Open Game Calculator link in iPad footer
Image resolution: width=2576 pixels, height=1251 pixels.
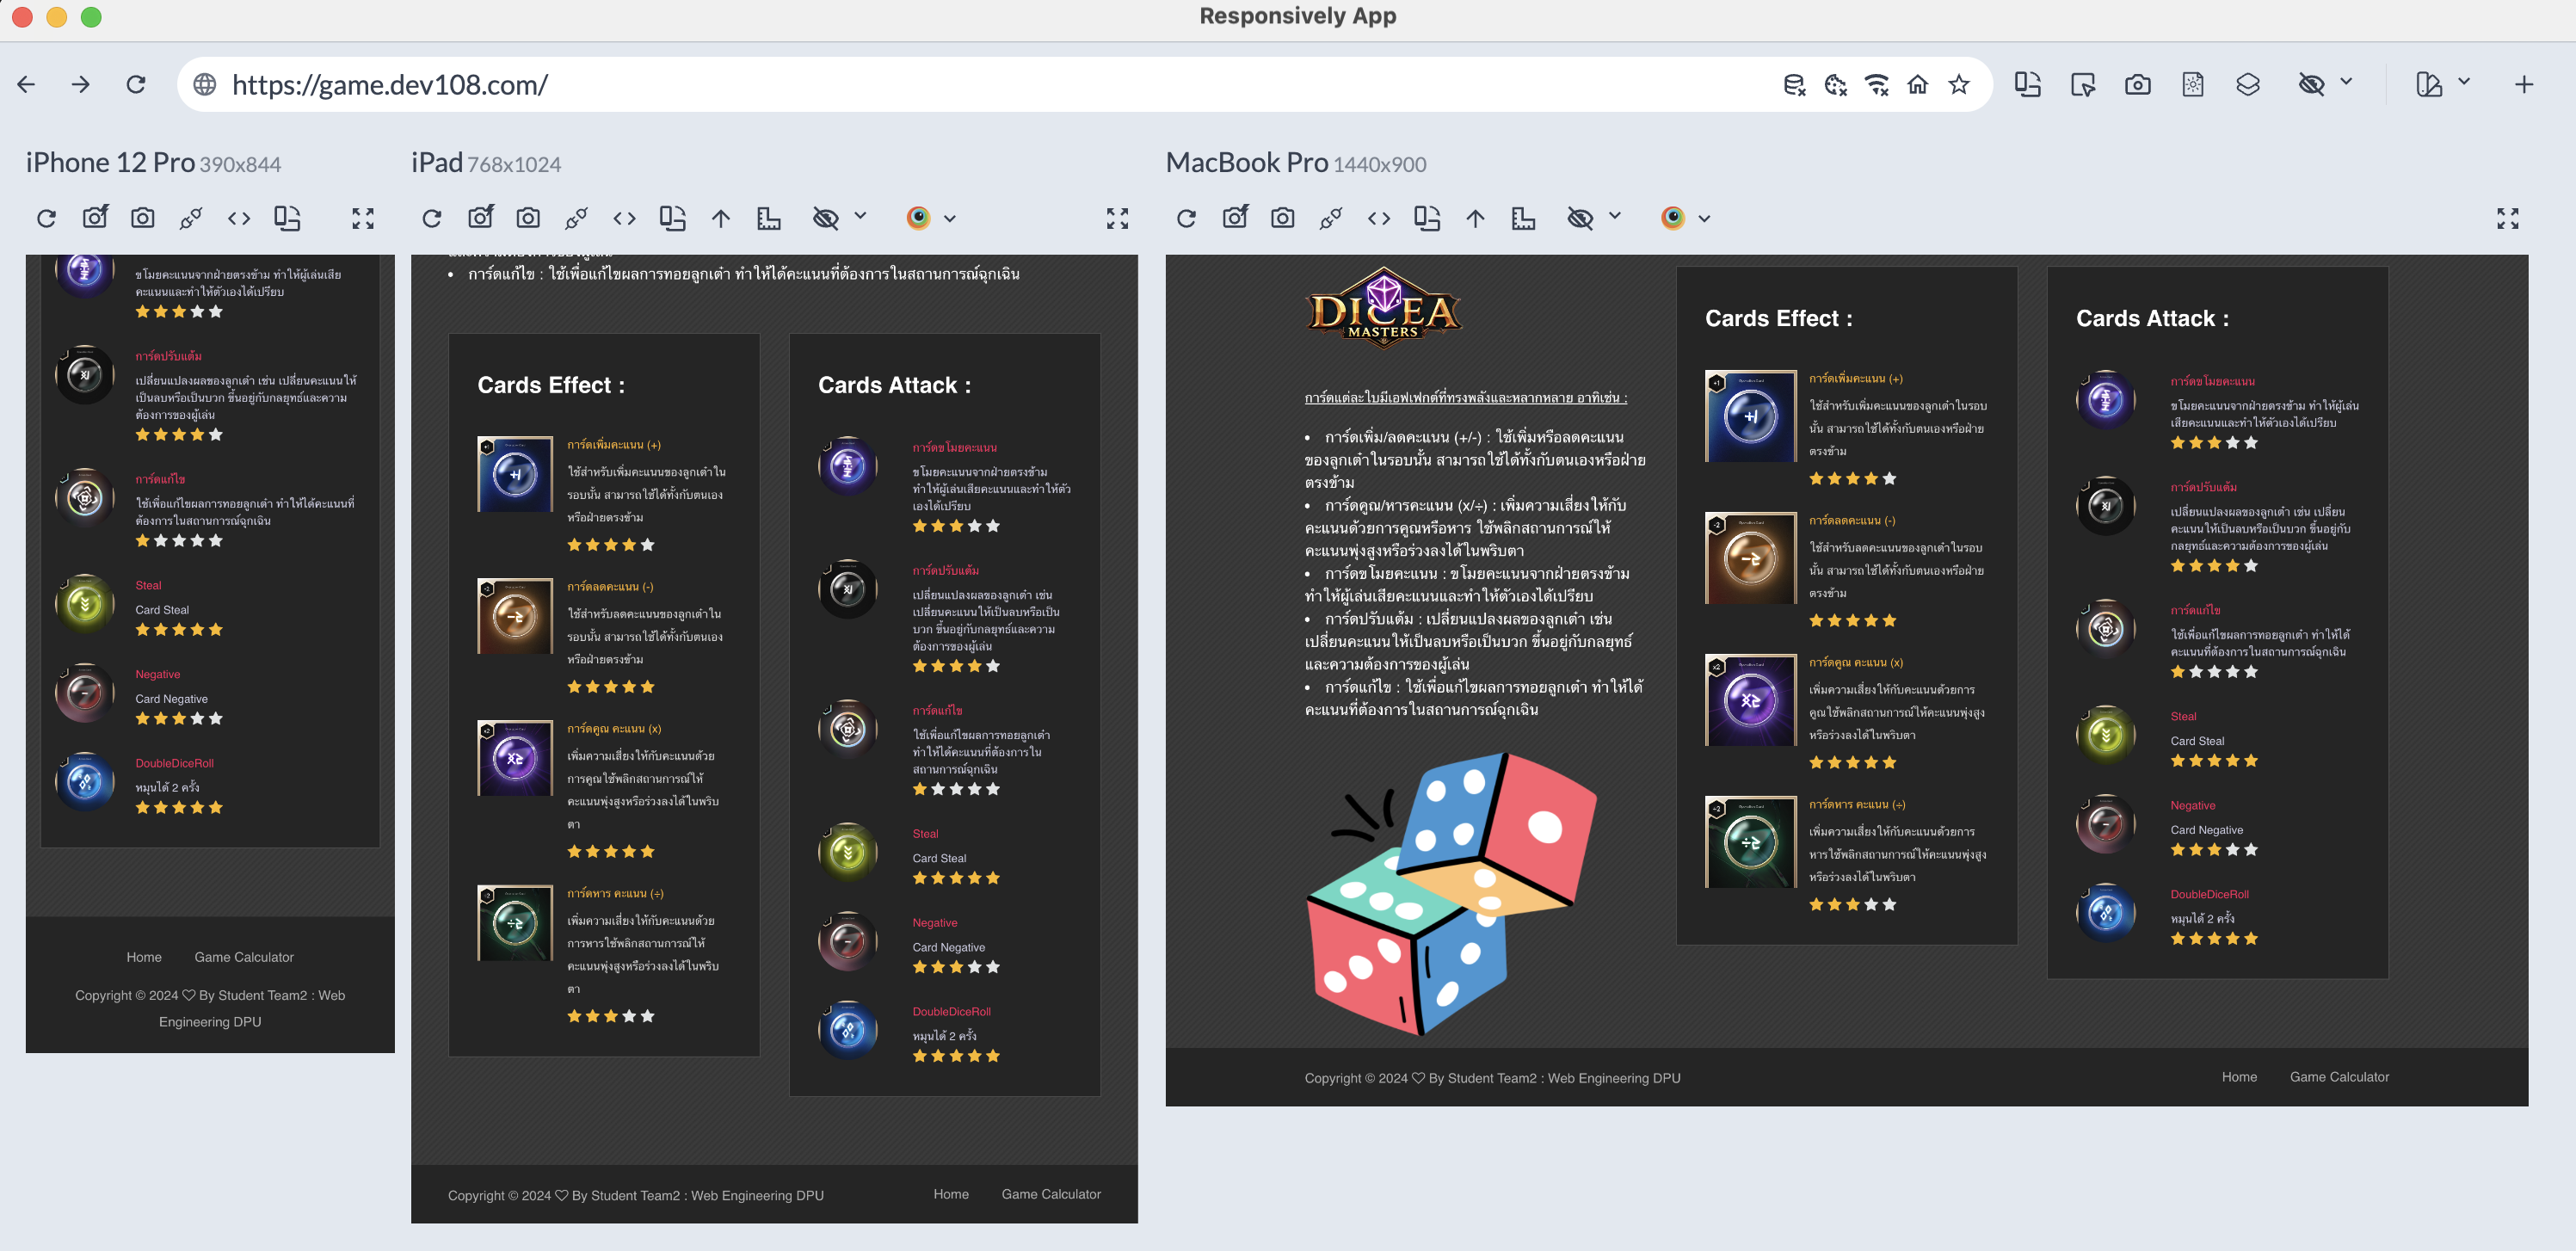(x=1051, y=1194)
